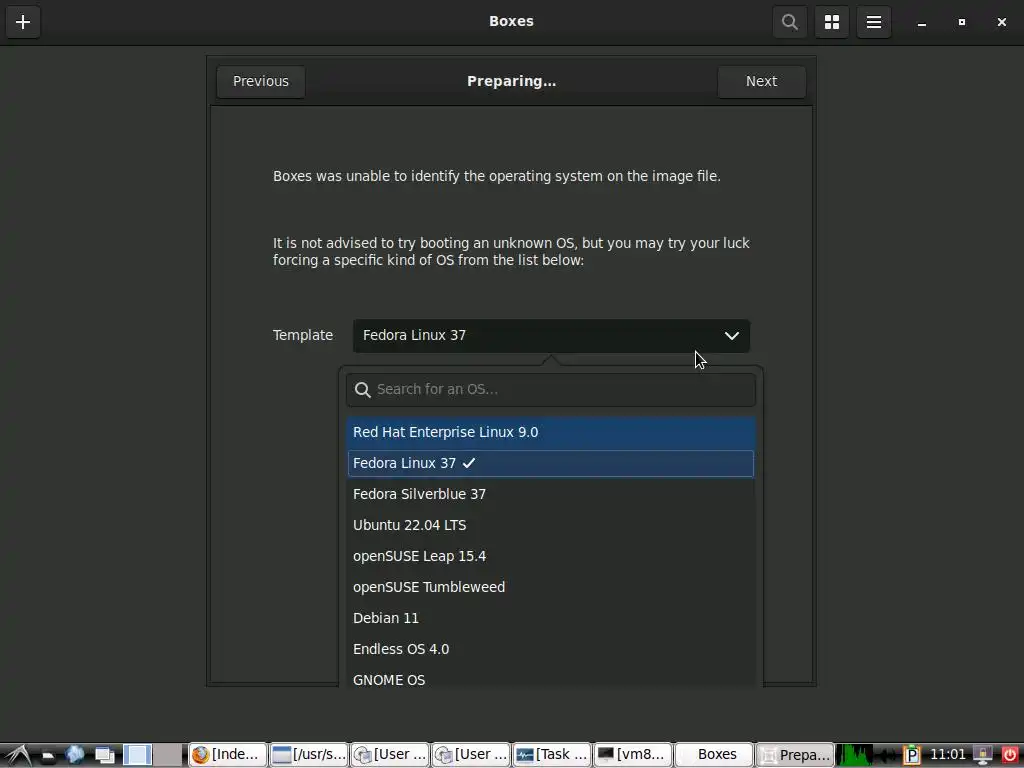
Task: Click the red power logout icon
Action: point(1010,756)
